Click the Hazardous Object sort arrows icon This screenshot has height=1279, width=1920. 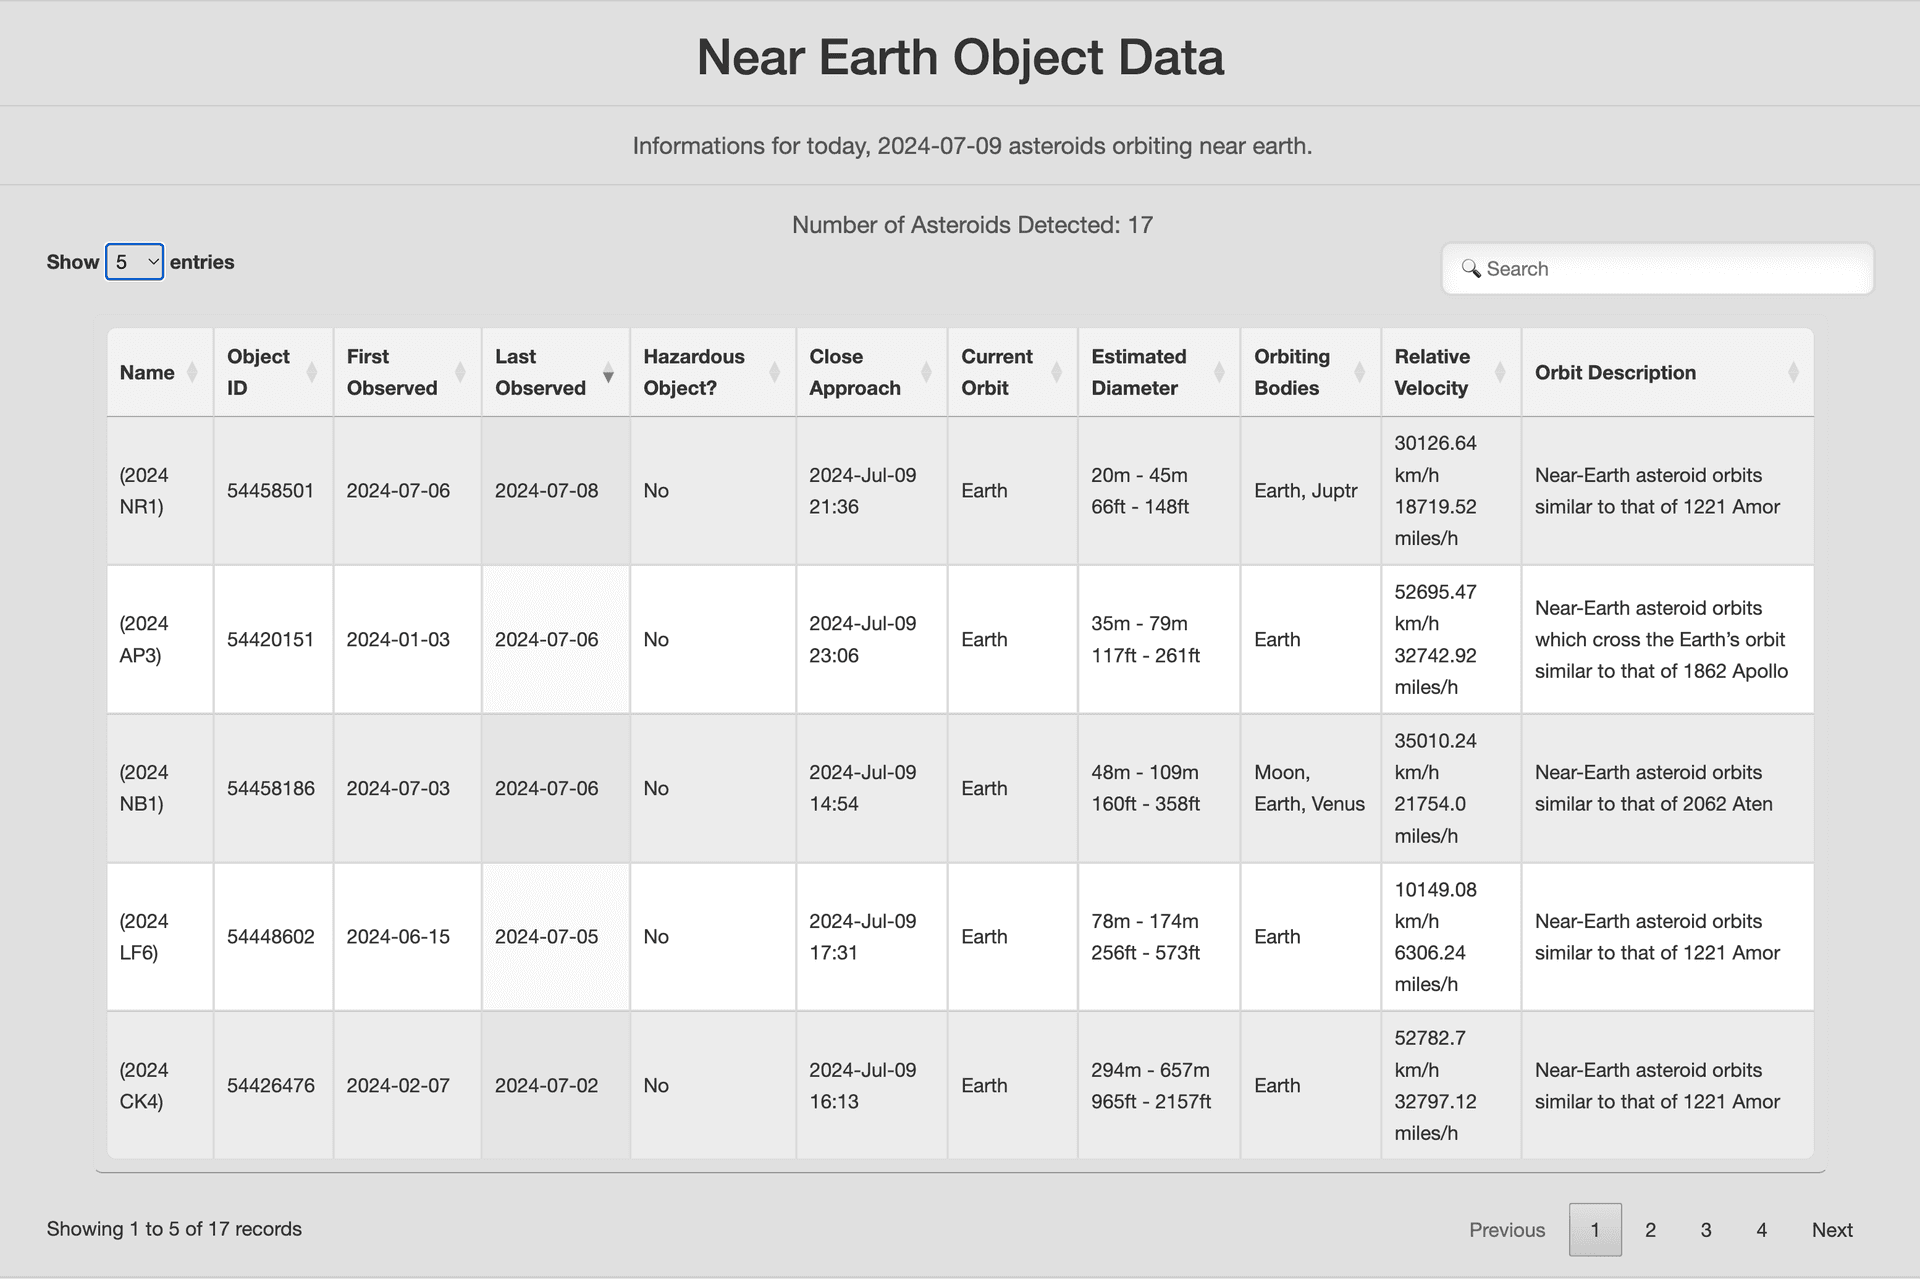coord(774,373)
